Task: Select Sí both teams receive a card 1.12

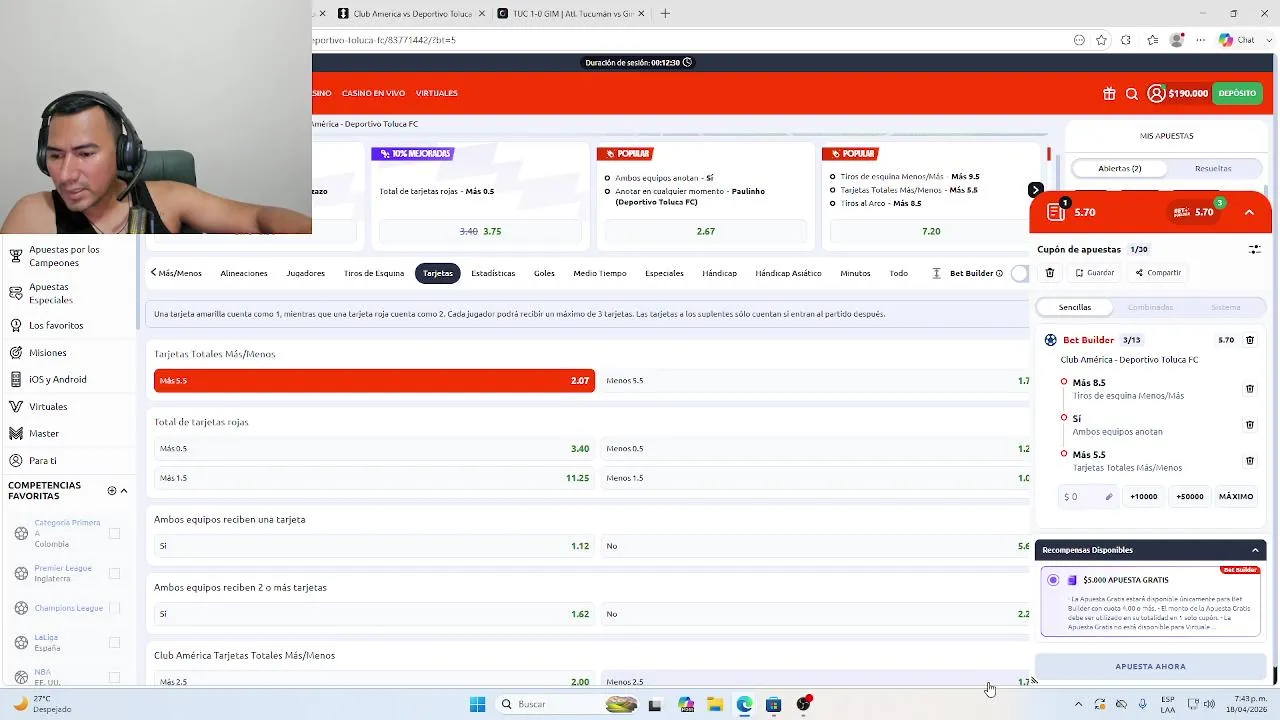Action: pyautogui.click(x=374, y=546)
